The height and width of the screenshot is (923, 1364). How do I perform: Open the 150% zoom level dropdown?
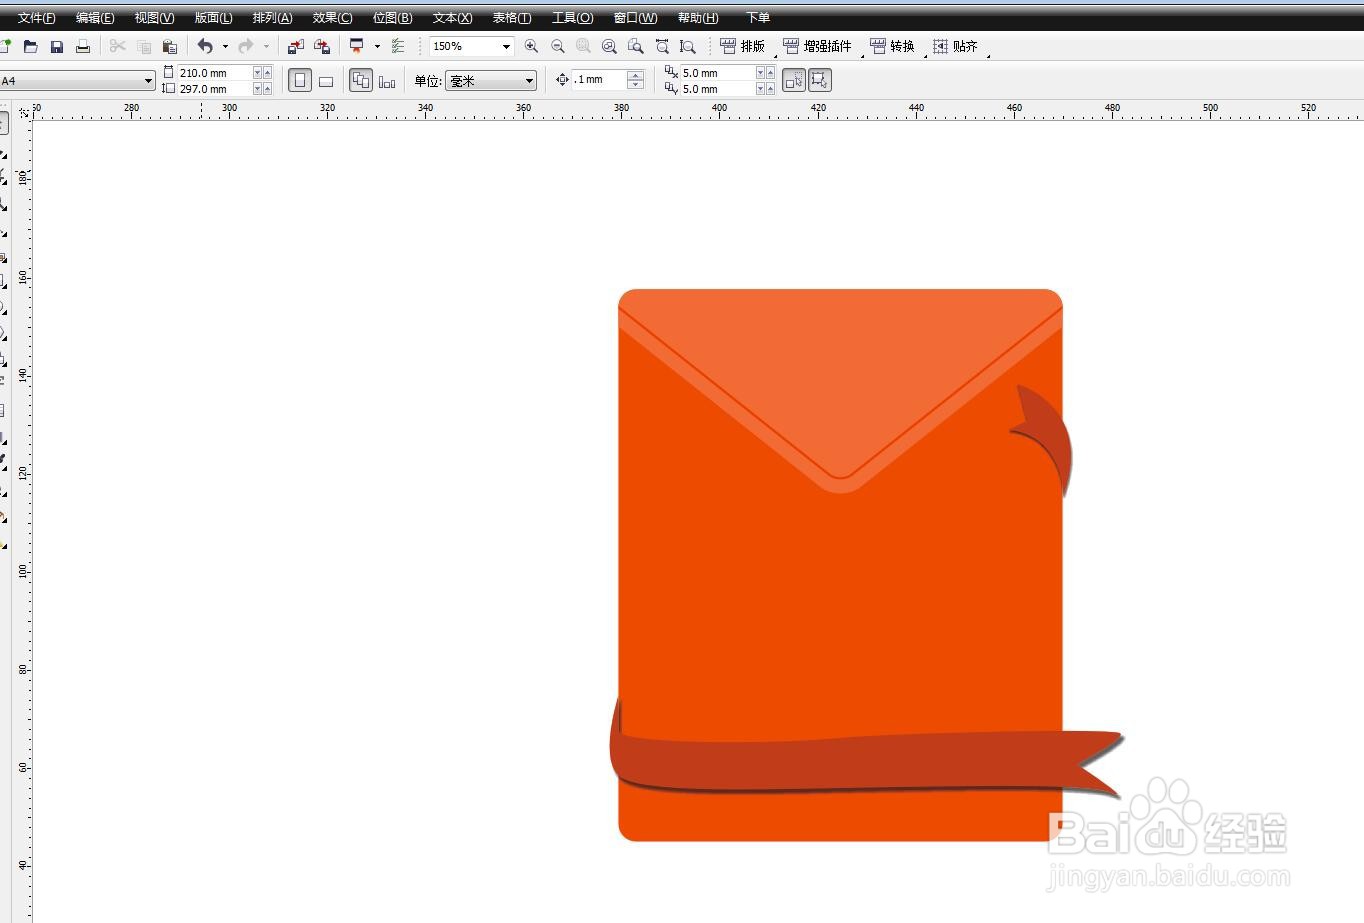click(x=506, y=47)
